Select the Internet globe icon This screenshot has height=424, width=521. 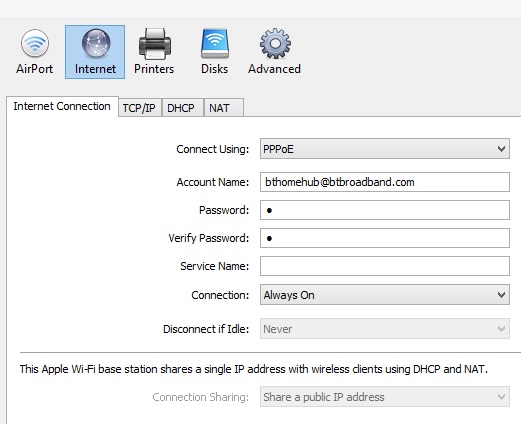tap(95, 52)
